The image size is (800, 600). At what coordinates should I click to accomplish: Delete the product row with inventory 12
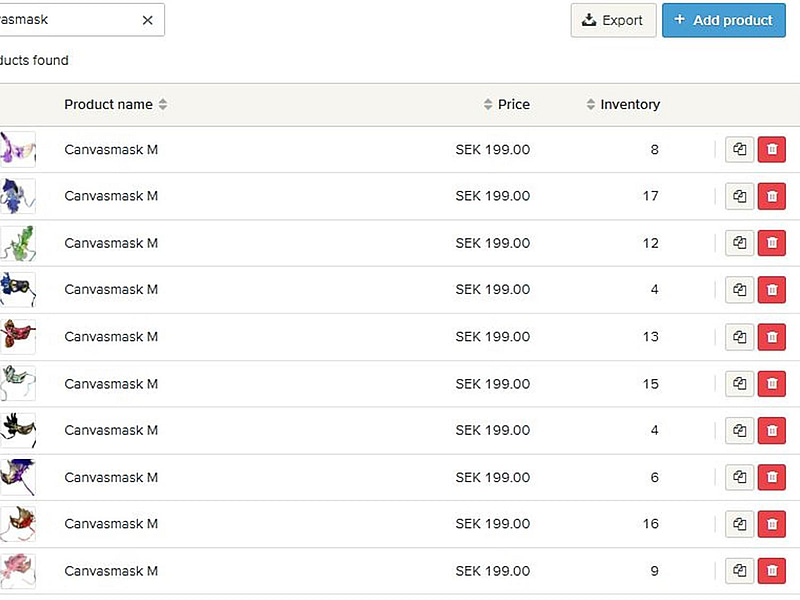click(x=771, y=243)
